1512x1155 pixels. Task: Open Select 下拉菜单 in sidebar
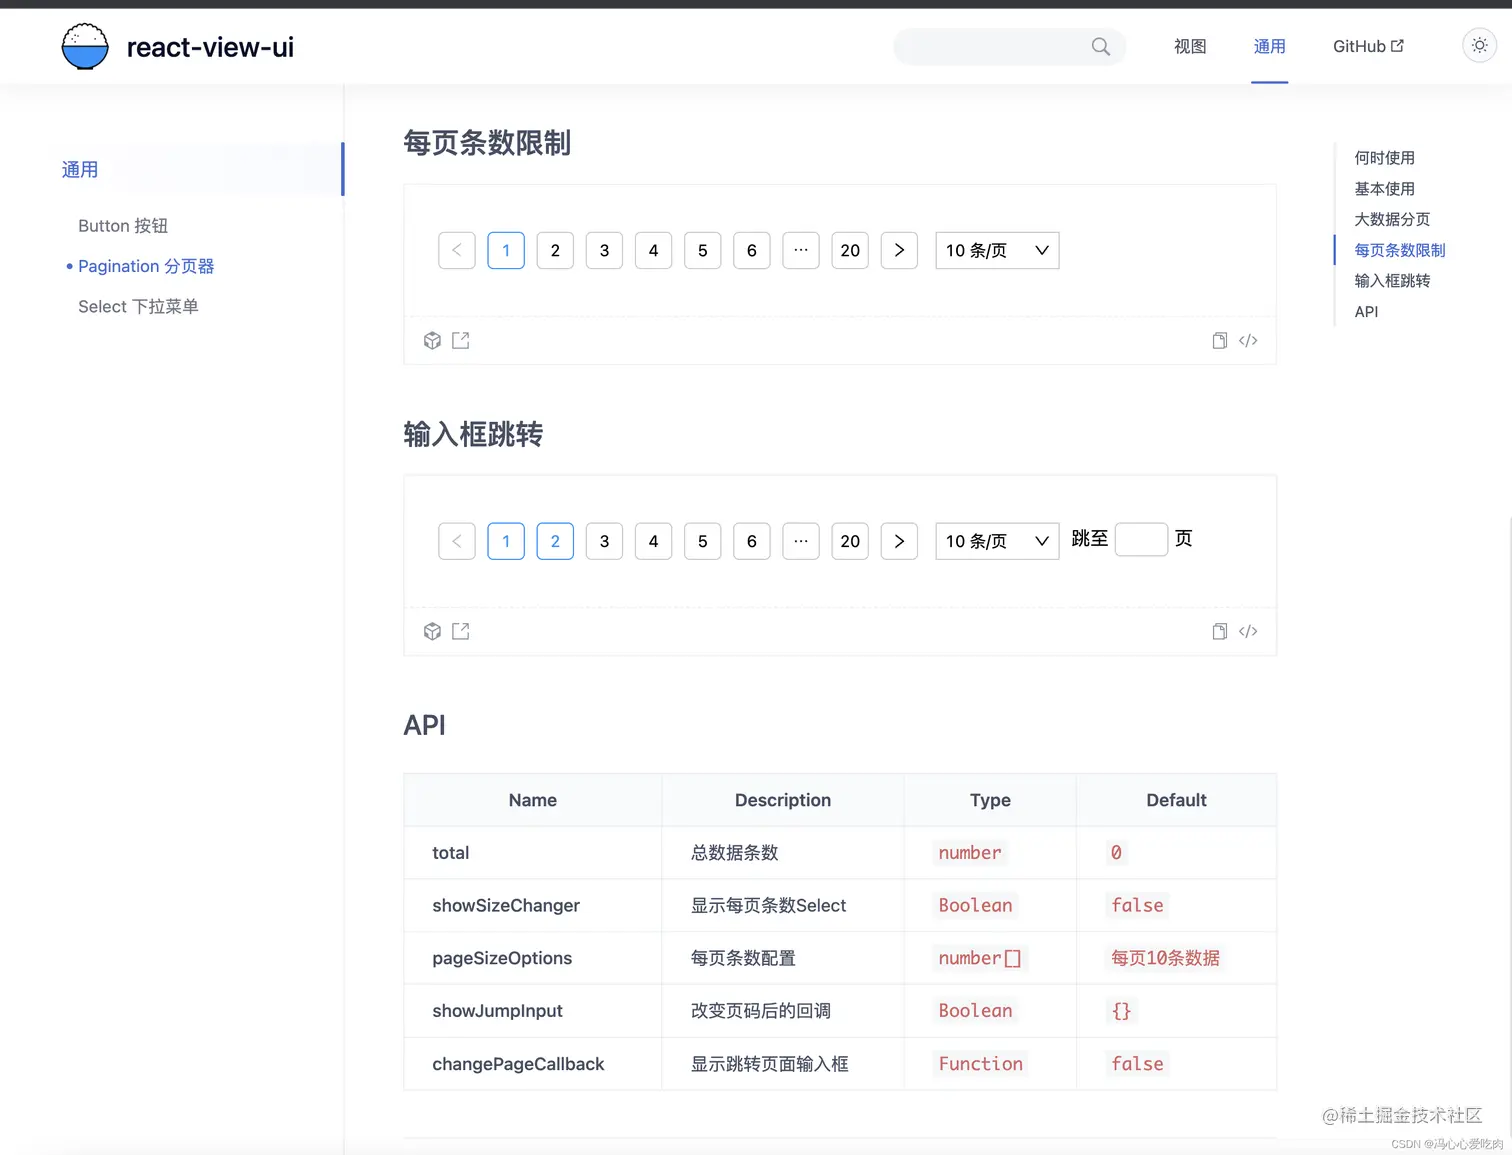pos(138,306)
